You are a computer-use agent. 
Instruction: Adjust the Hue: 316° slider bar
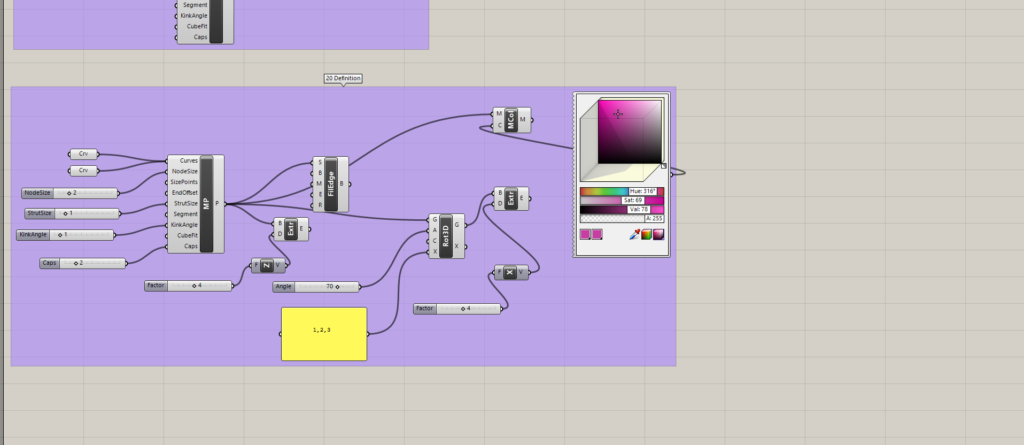coord(622,191)
